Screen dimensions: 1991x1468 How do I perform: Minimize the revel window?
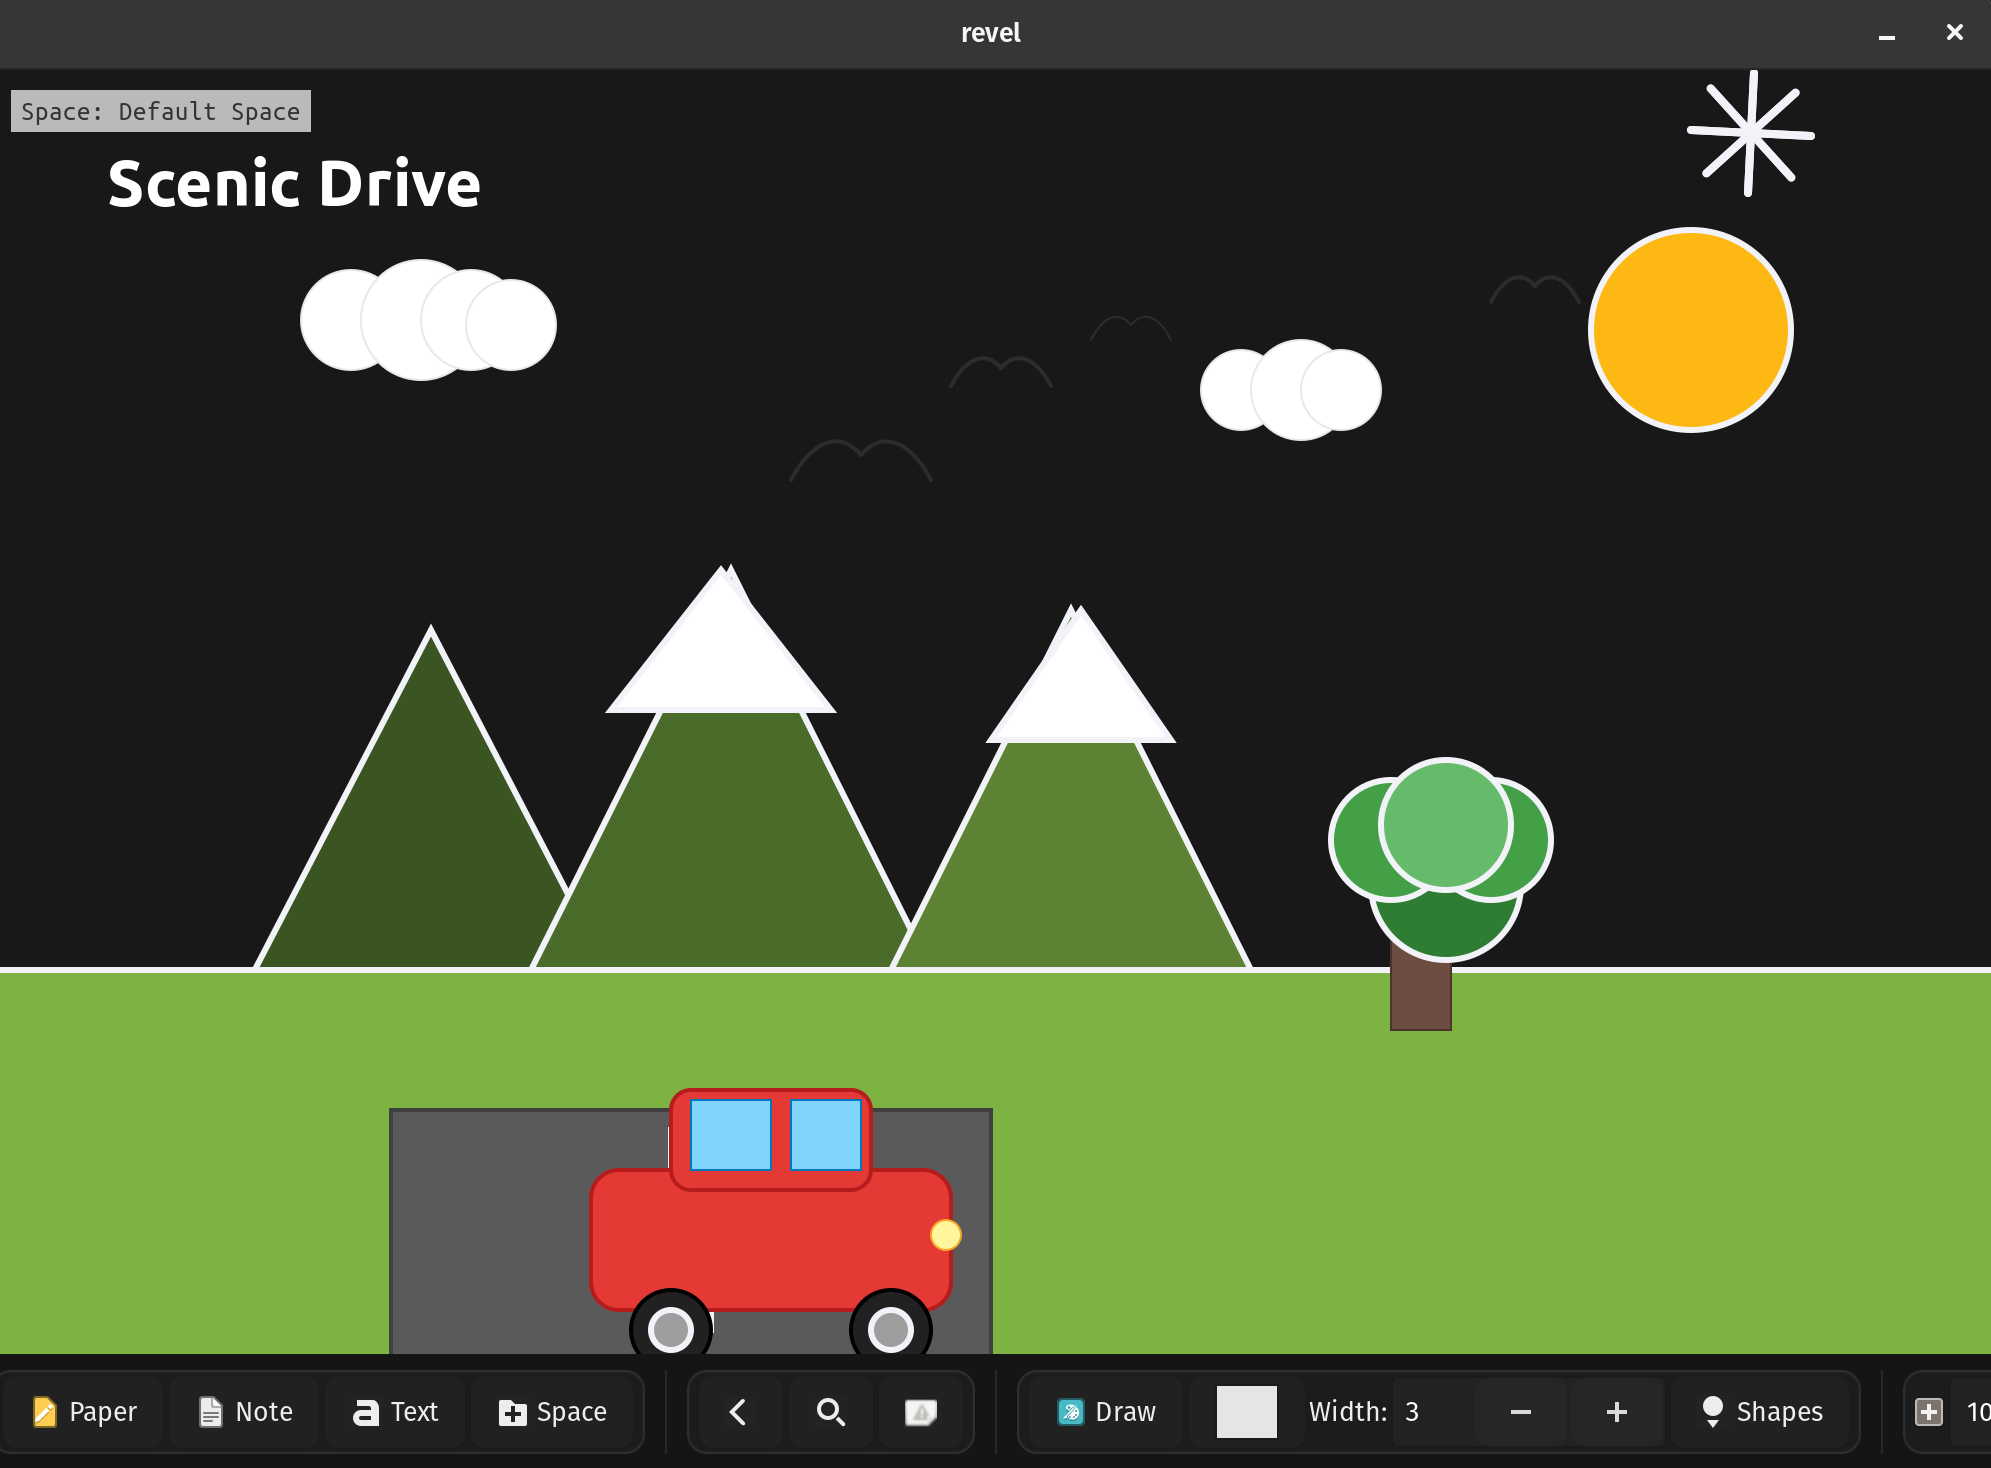[1886, 33]
